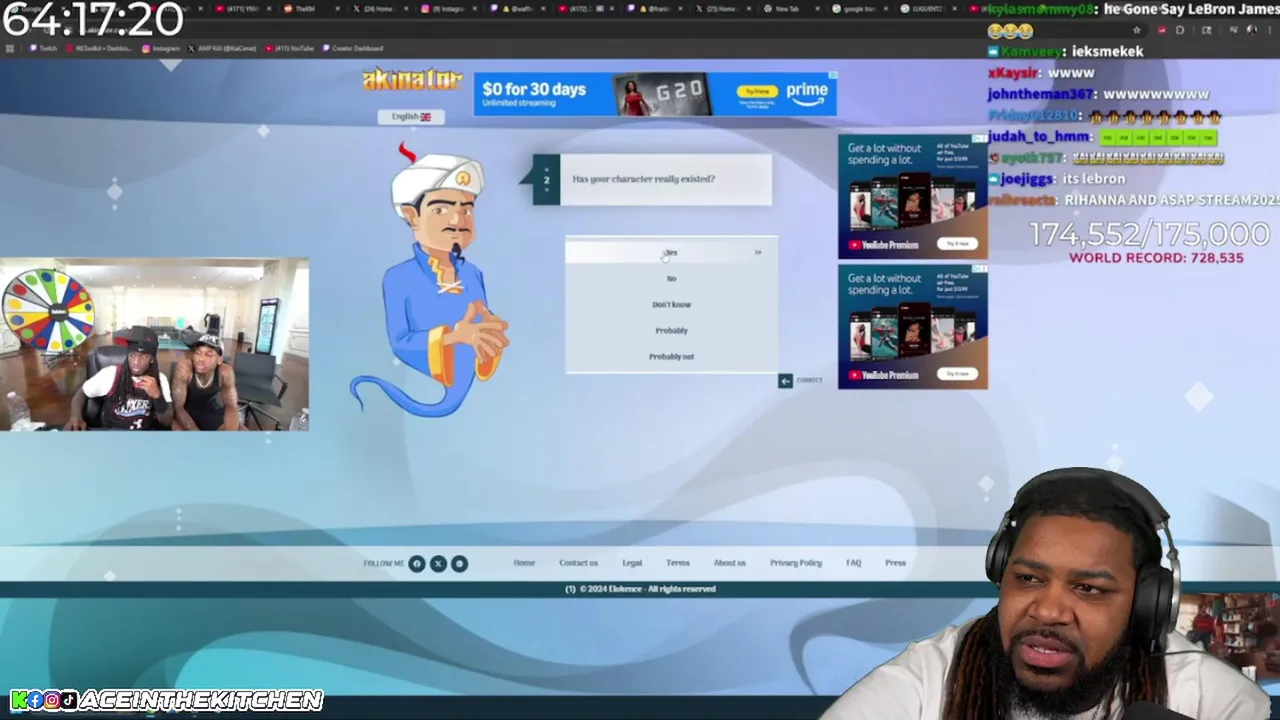
Task: Open the Facebook follow icon
Action: 417,563
